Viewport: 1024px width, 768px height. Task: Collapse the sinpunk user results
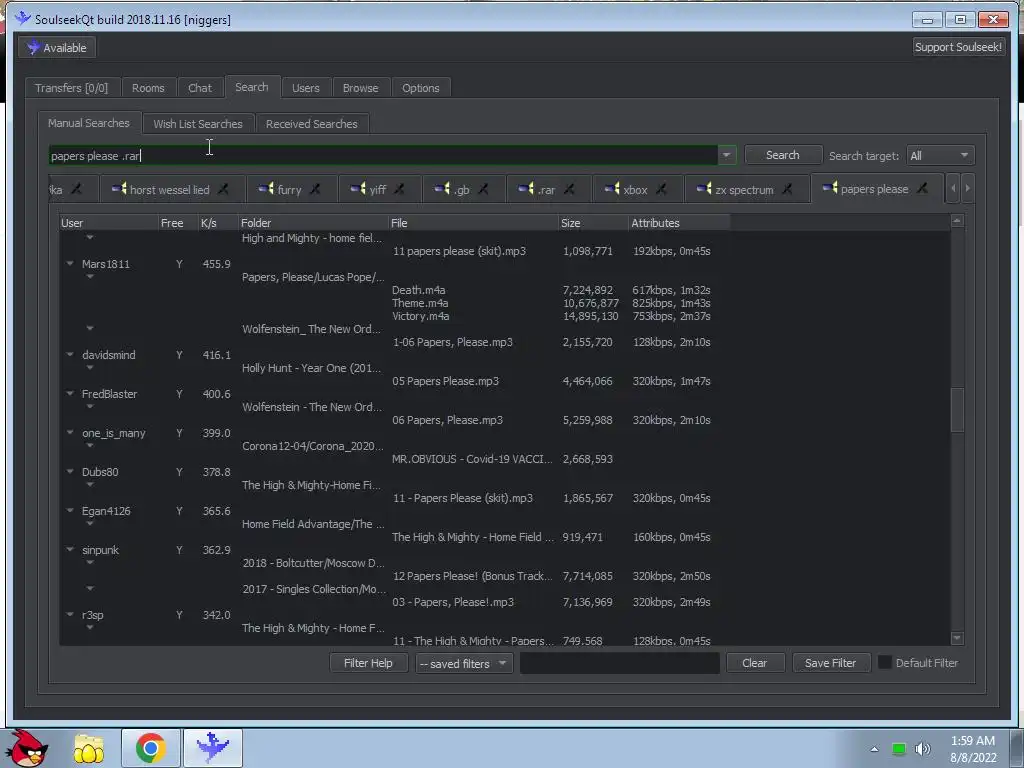pyautogui.click(x=70, y=550)
